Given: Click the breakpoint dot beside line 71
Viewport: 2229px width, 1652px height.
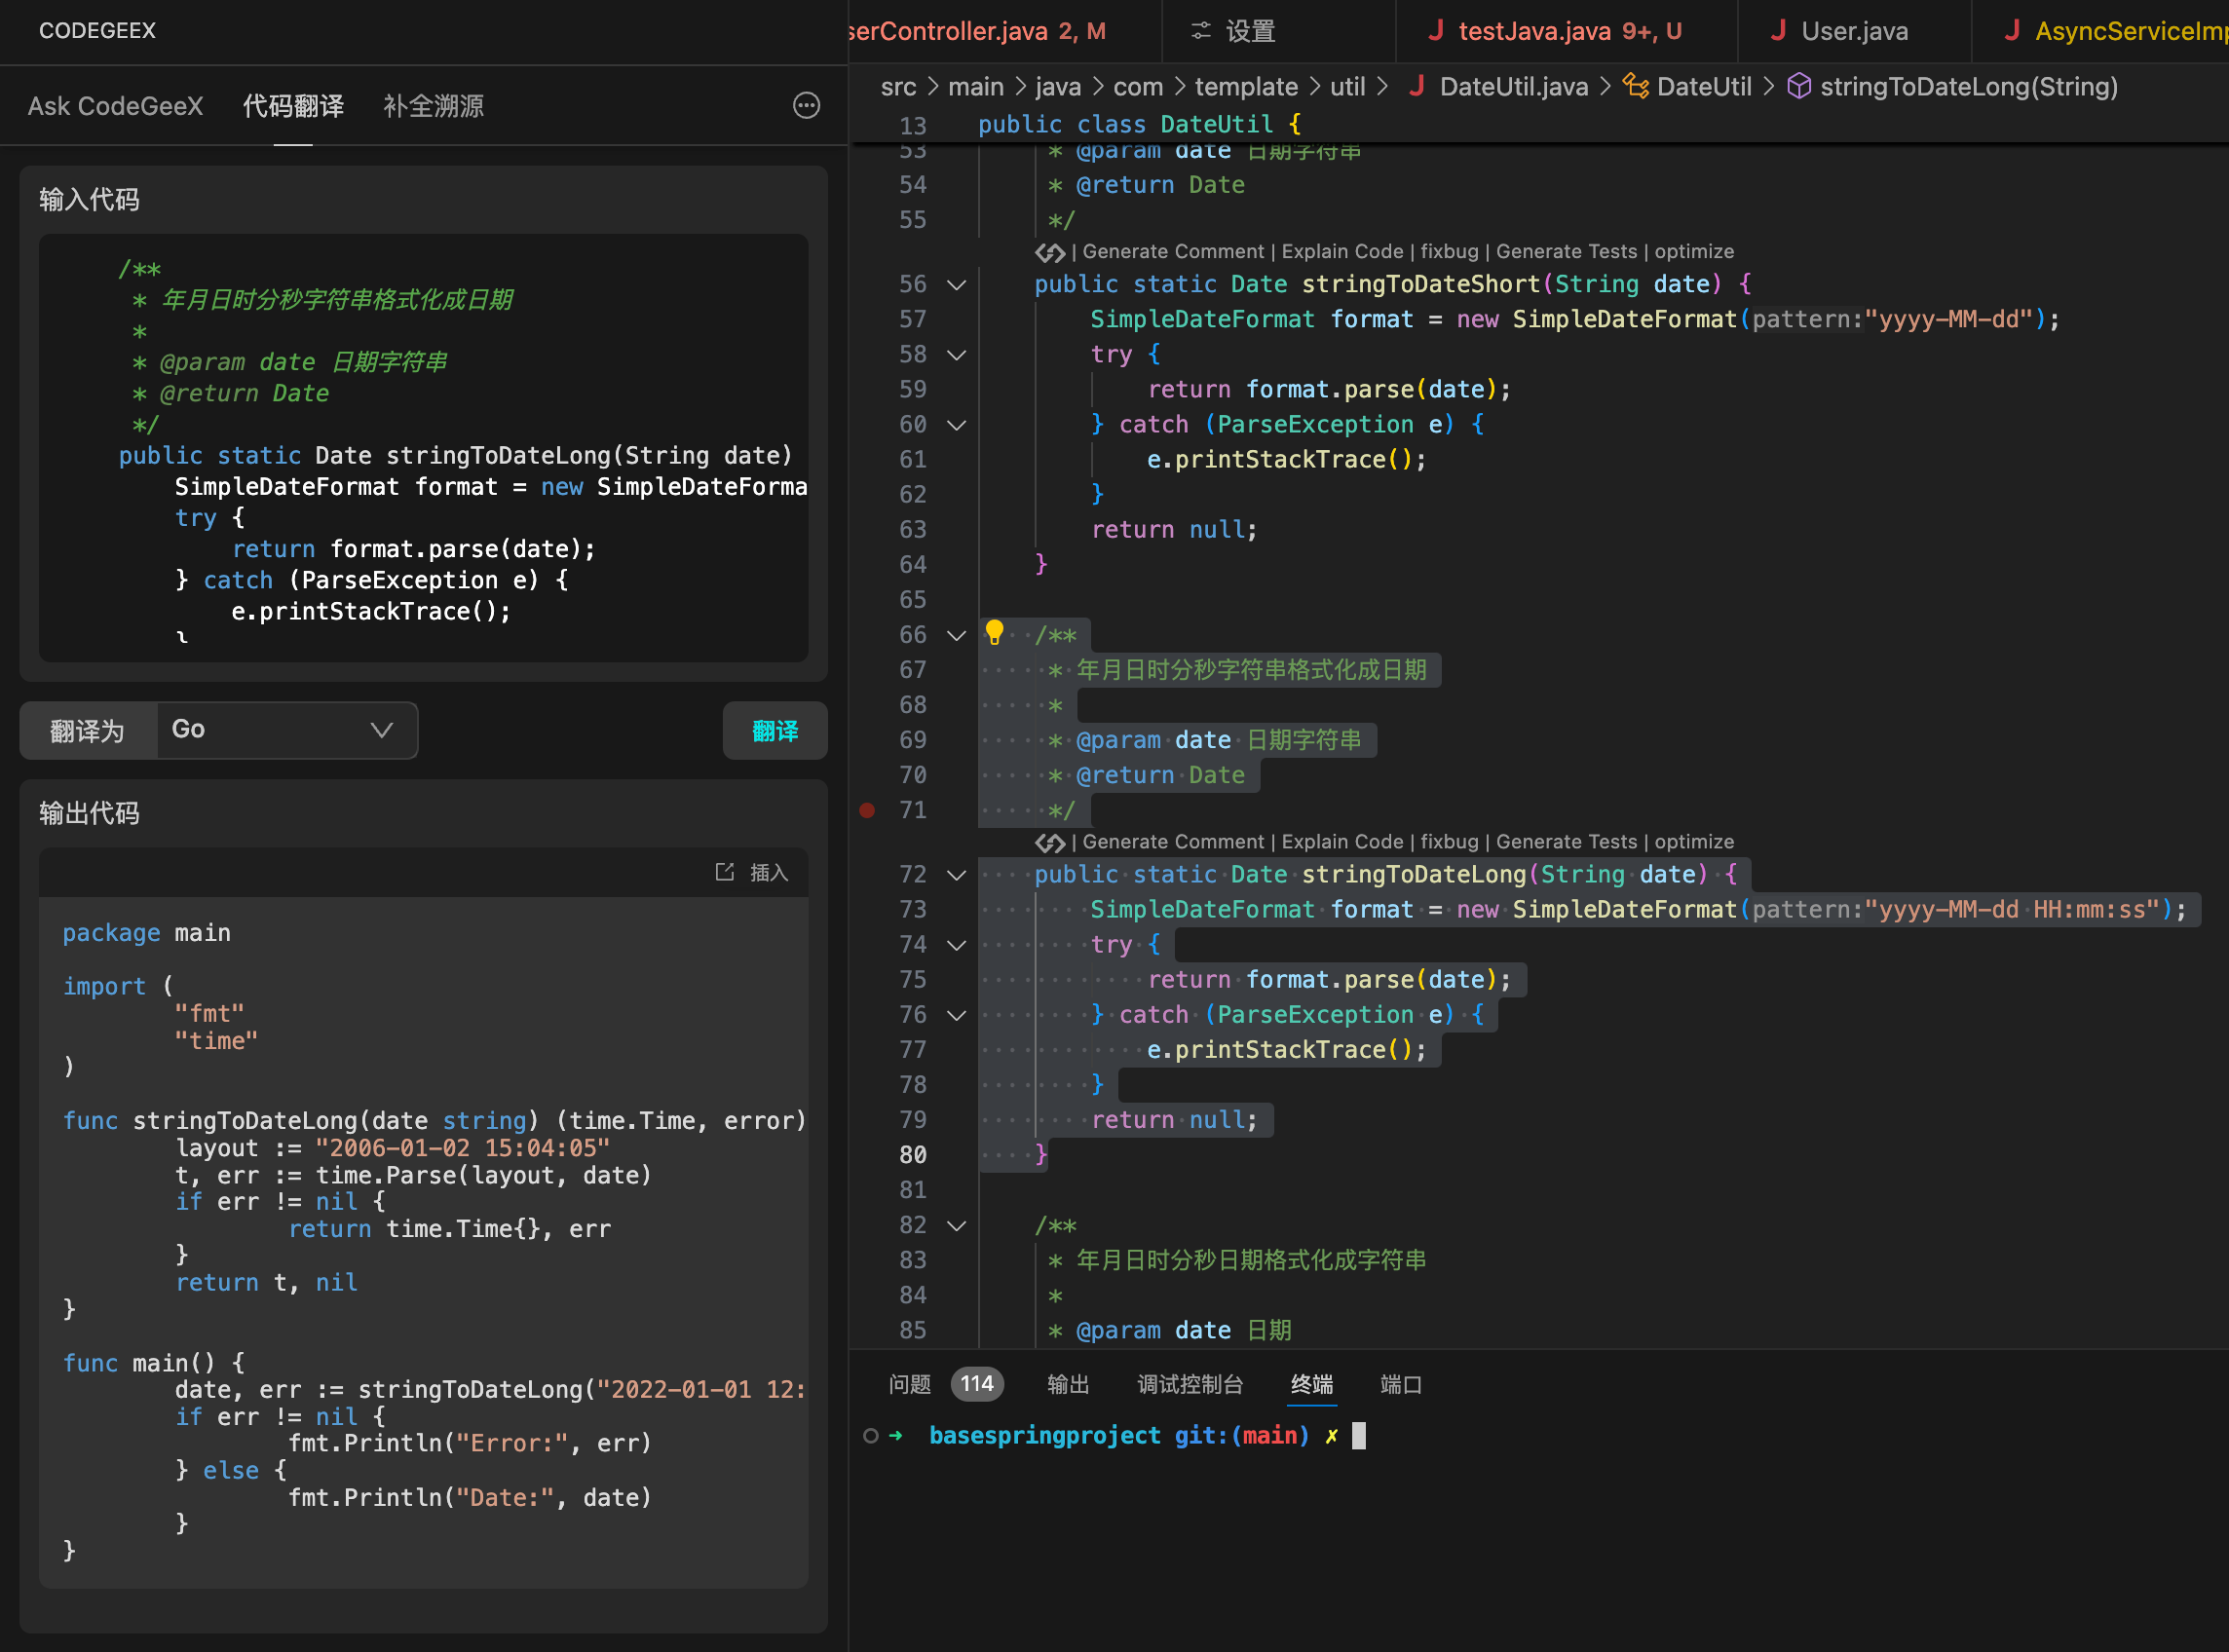Looking at the screenshot, I should point(867,810).
